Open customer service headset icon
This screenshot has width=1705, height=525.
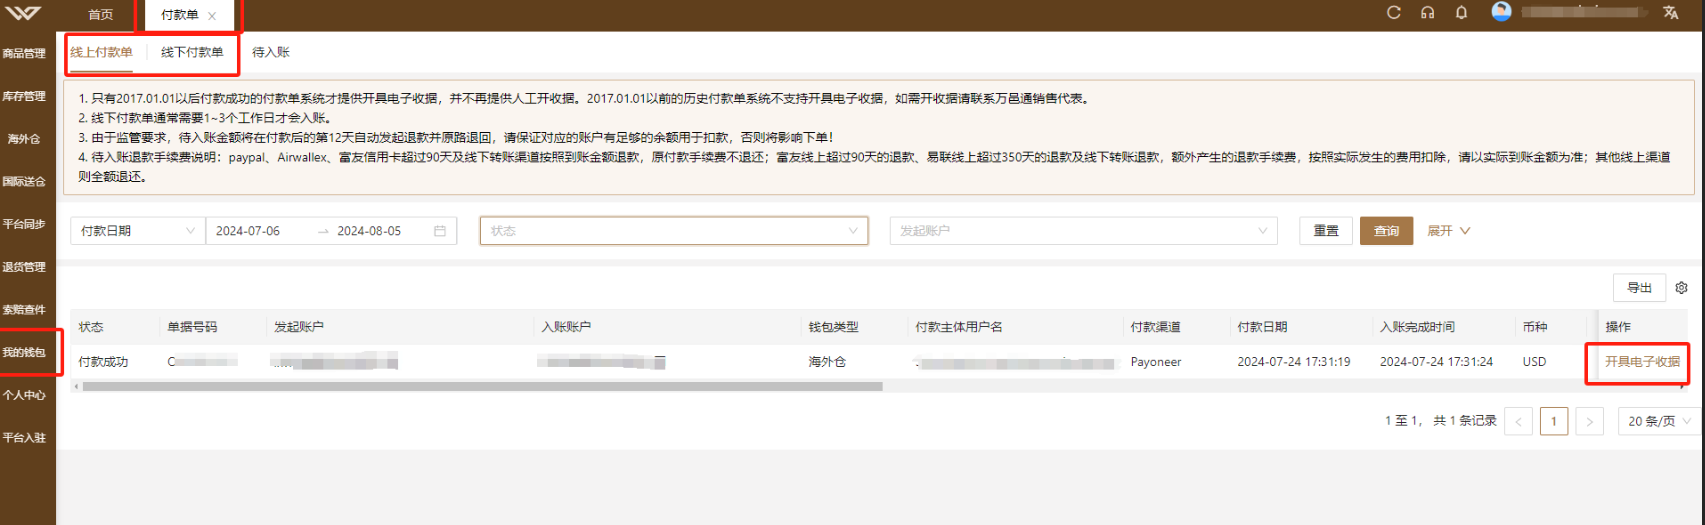1427,13
